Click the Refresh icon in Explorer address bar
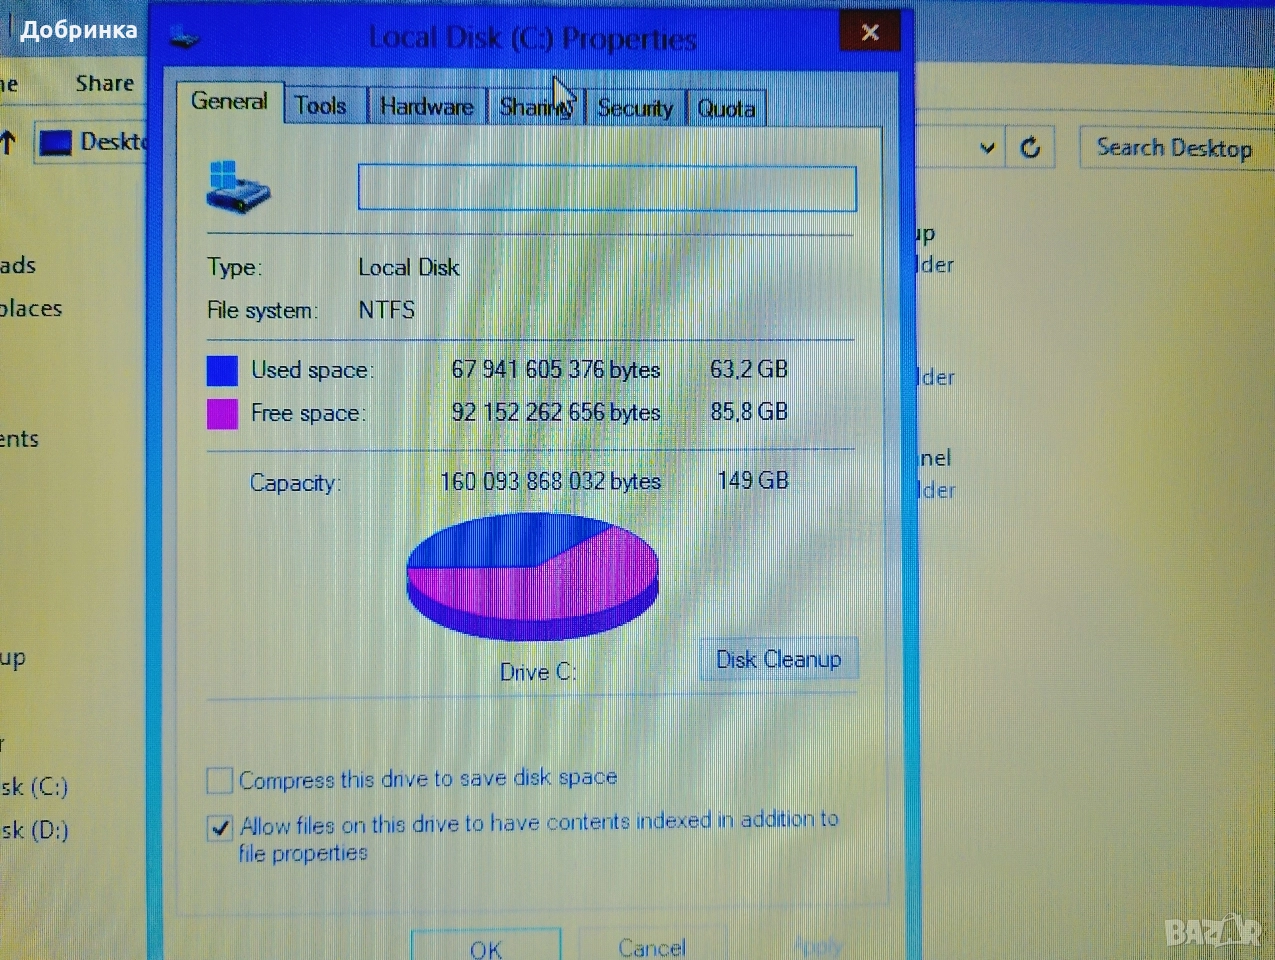 pos(1030,149)
